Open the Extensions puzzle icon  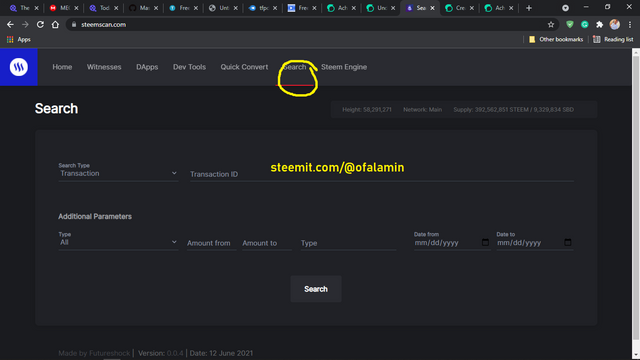[x=600, y=24]
